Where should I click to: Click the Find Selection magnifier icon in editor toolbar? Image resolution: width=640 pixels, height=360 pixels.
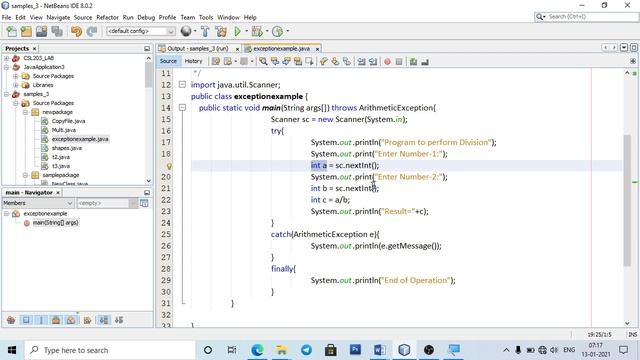[263, 62]
